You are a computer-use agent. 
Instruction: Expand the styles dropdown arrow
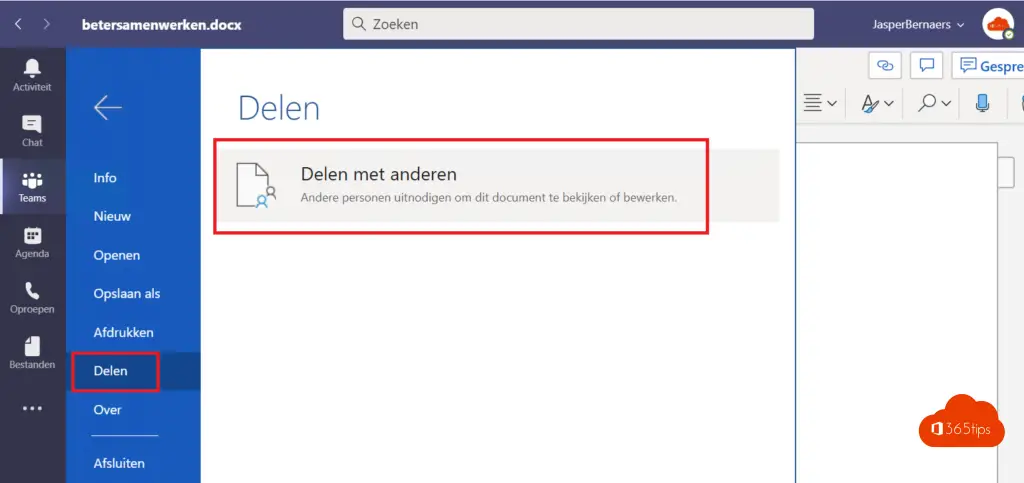889,103
